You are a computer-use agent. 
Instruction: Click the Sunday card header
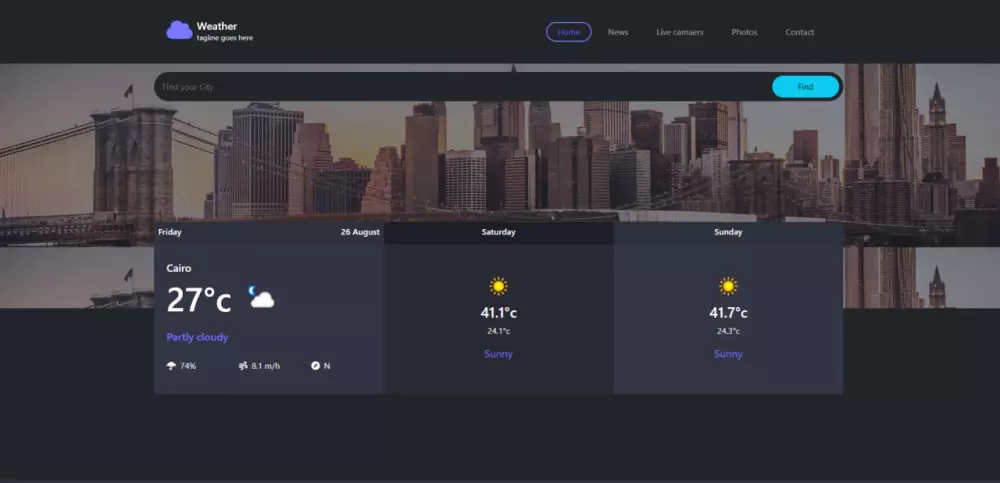coord(728,232)
